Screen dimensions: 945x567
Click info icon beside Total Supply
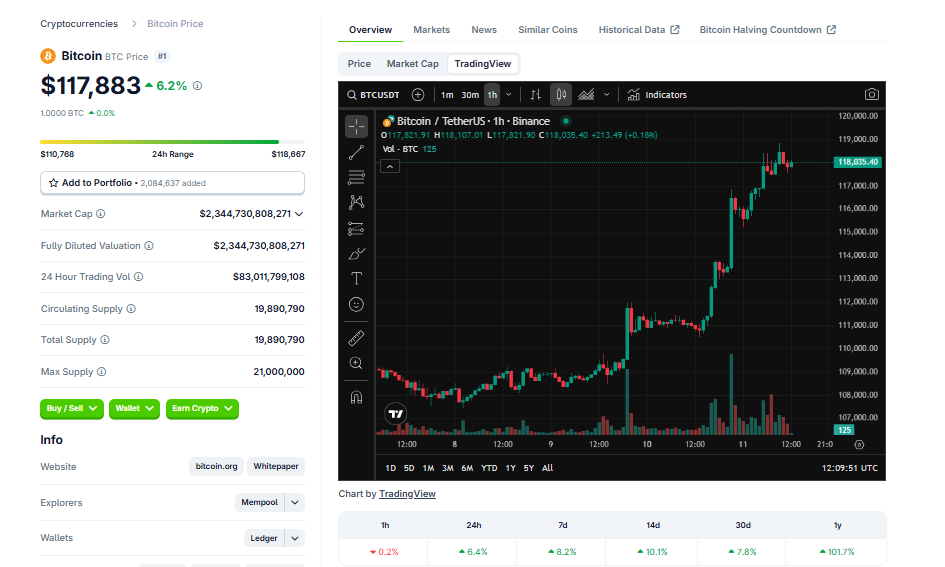pyautogui.click(x=105, y=340)
